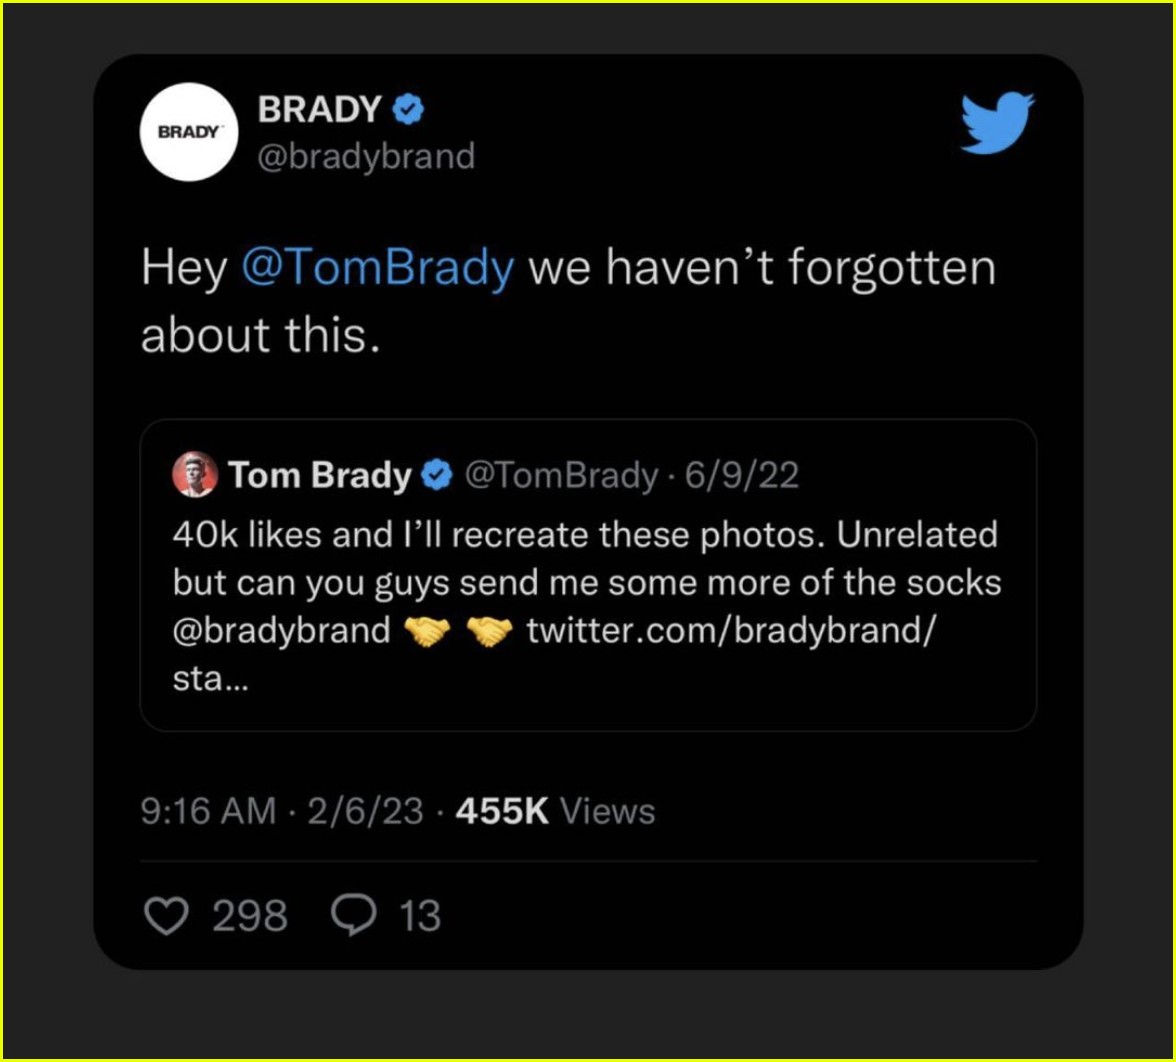Click the 9:16 AM timestamp

click(206, 812)
